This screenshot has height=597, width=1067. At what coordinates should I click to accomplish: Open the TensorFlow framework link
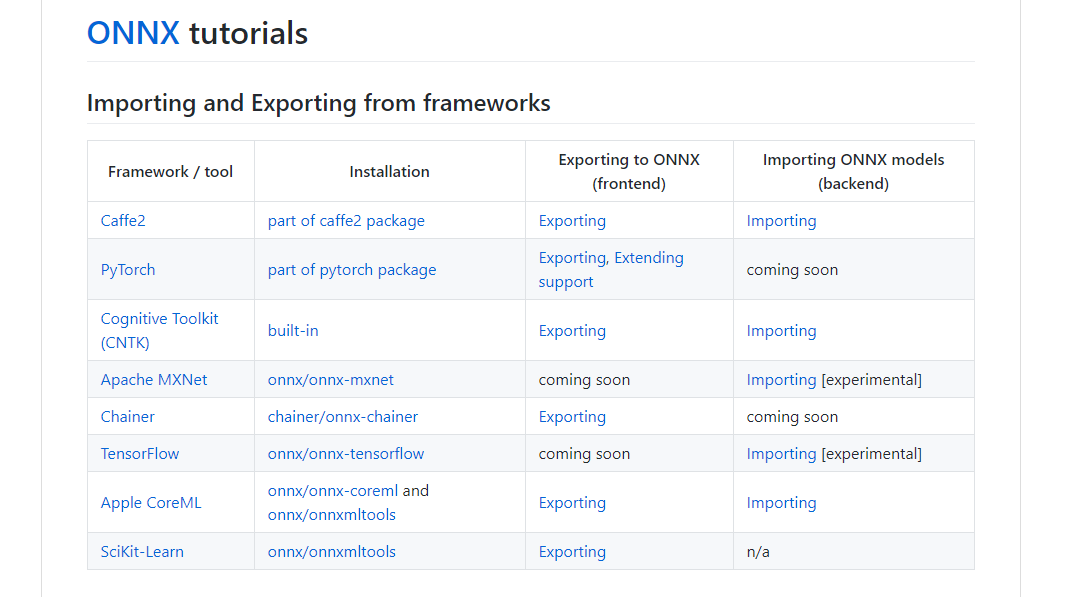(139, 453)
